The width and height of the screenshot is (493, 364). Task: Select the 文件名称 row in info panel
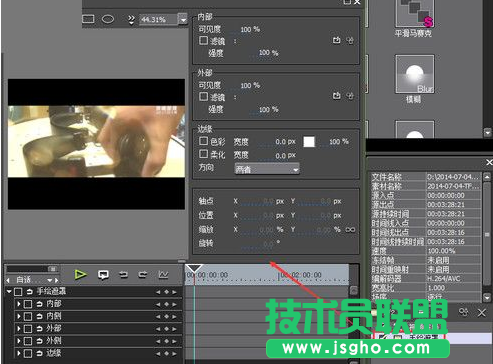coord(426,177)
